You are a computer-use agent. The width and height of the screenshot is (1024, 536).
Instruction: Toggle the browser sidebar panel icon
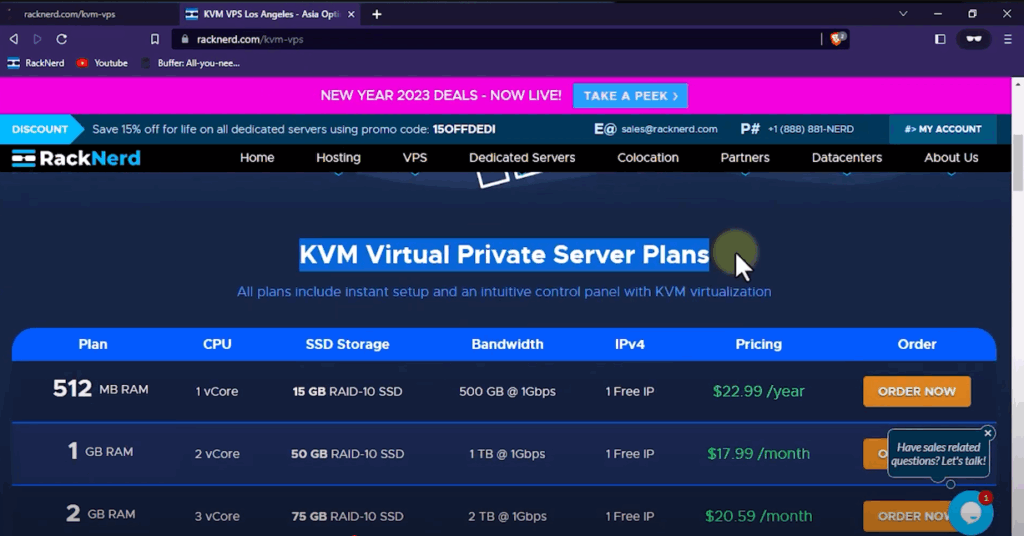(940, 39)
